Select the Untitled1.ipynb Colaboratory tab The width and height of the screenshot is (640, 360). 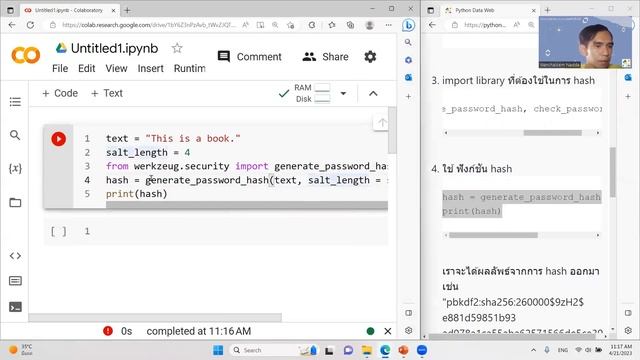coord(69,10)
